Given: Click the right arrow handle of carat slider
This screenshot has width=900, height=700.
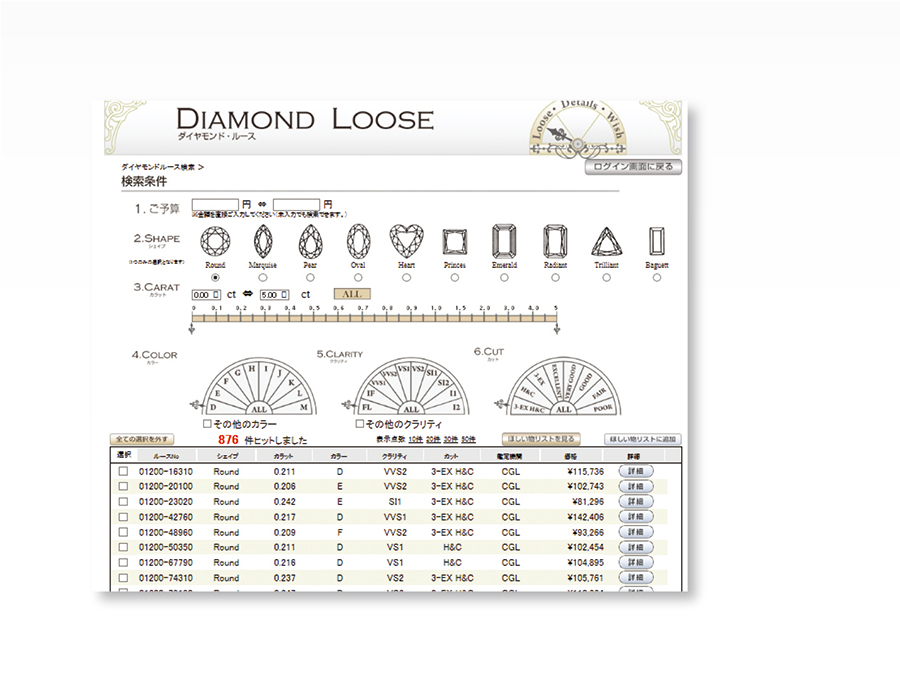Looking at the screenshot, I should pyautogui.click(x=556, y=328).
